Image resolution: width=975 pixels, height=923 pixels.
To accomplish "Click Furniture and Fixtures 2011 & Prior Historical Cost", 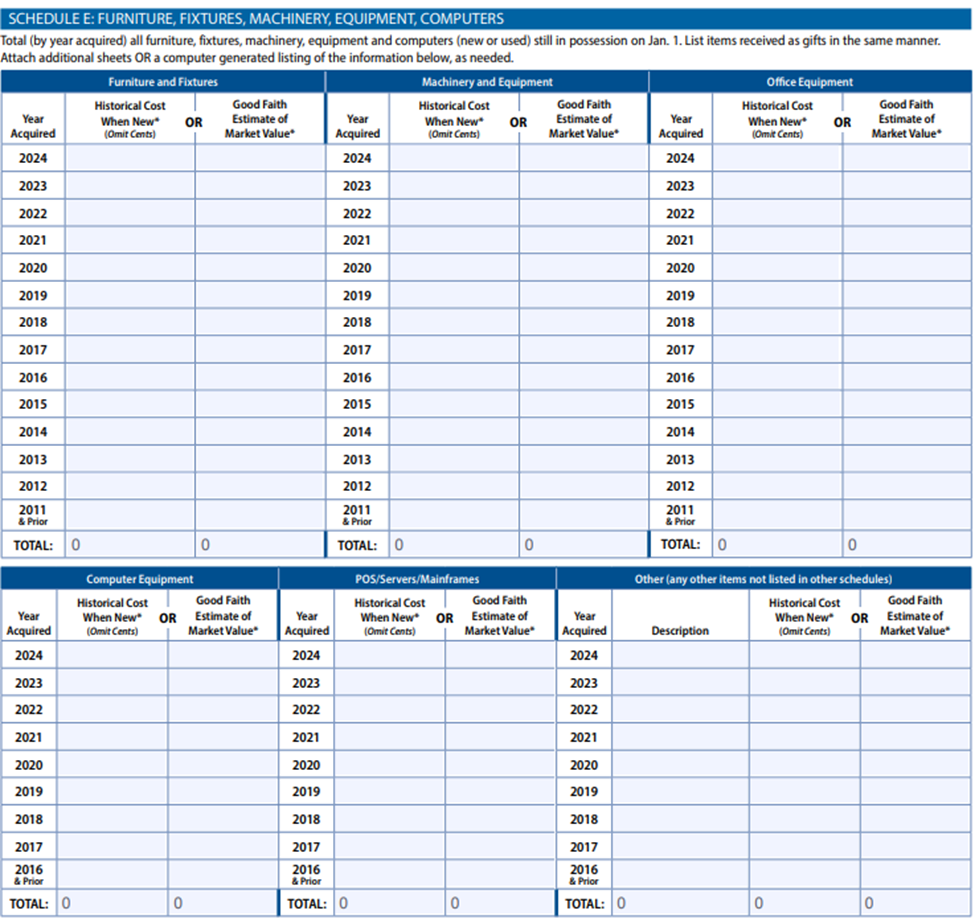I will (130, 515).
